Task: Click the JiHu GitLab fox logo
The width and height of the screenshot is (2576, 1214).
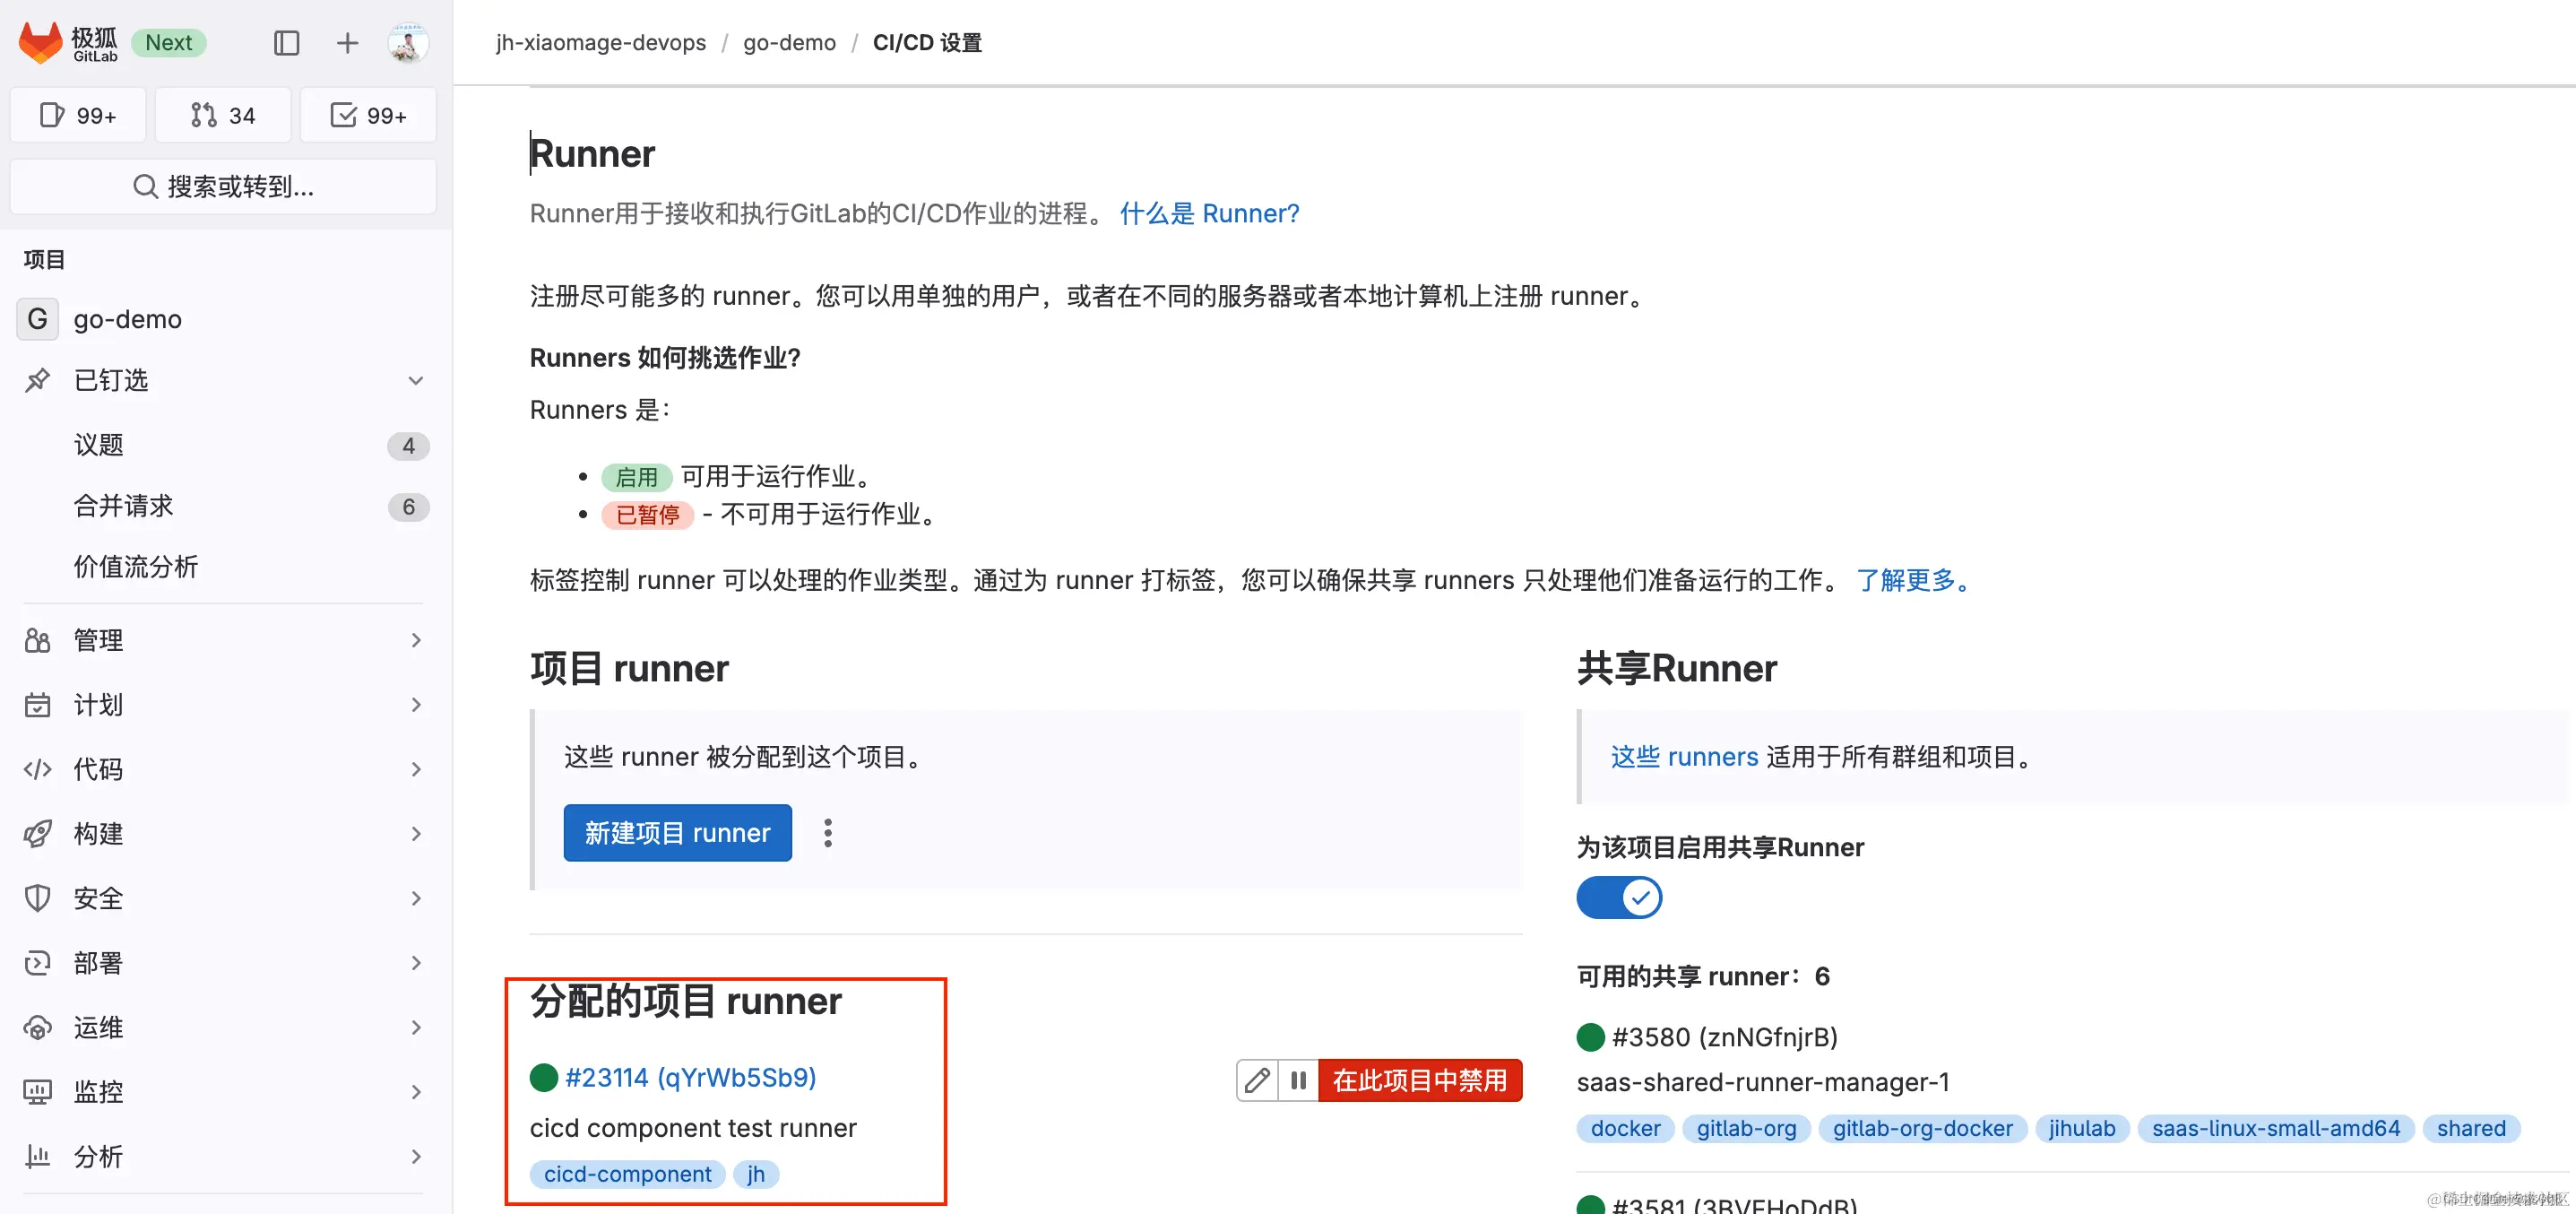Action: (42, 42)
